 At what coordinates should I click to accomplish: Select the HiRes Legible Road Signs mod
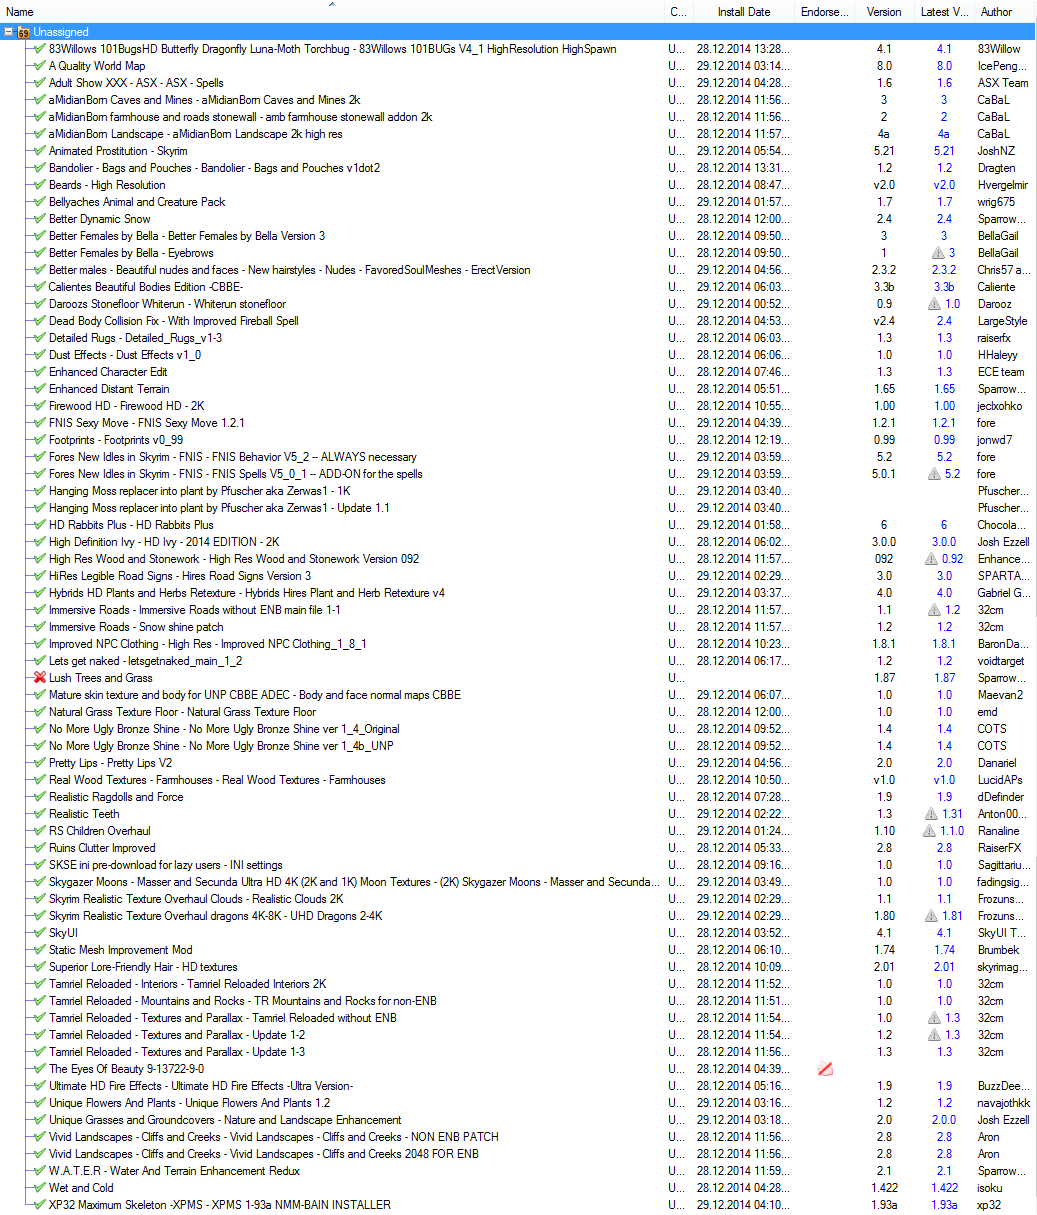coord(180,576)
